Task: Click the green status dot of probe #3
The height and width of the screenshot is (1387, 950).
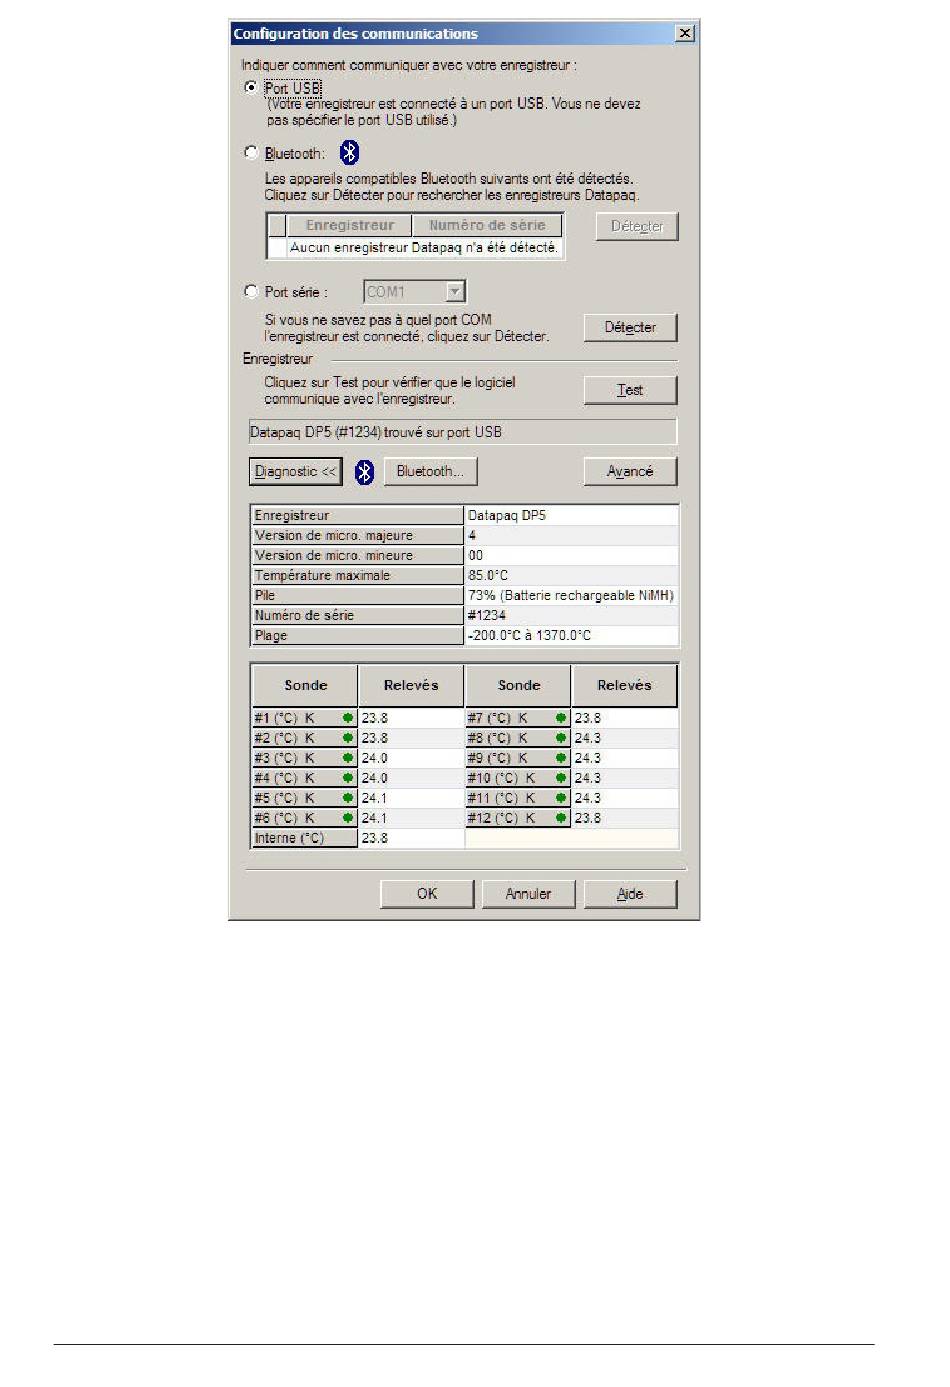Action: (348, 758)
